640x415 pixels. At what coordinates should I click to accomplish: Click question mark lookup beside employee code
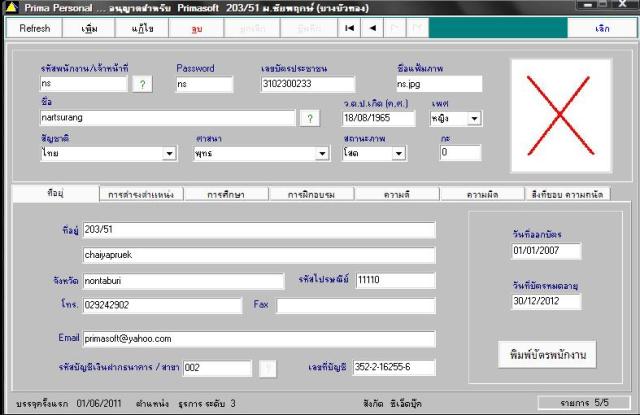pyautogui.click(x=142, y=84)
